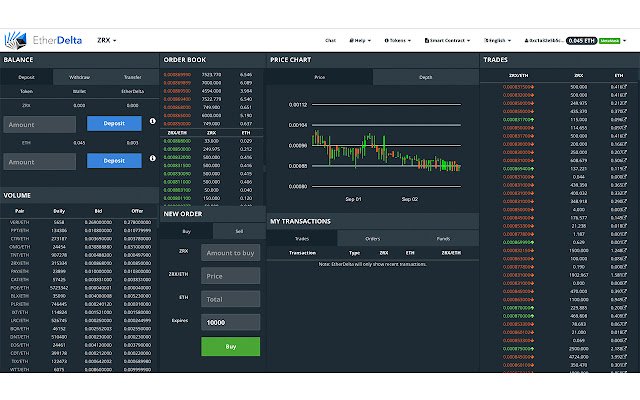
Task: Open the Chat link
Action: coord(330,40)
